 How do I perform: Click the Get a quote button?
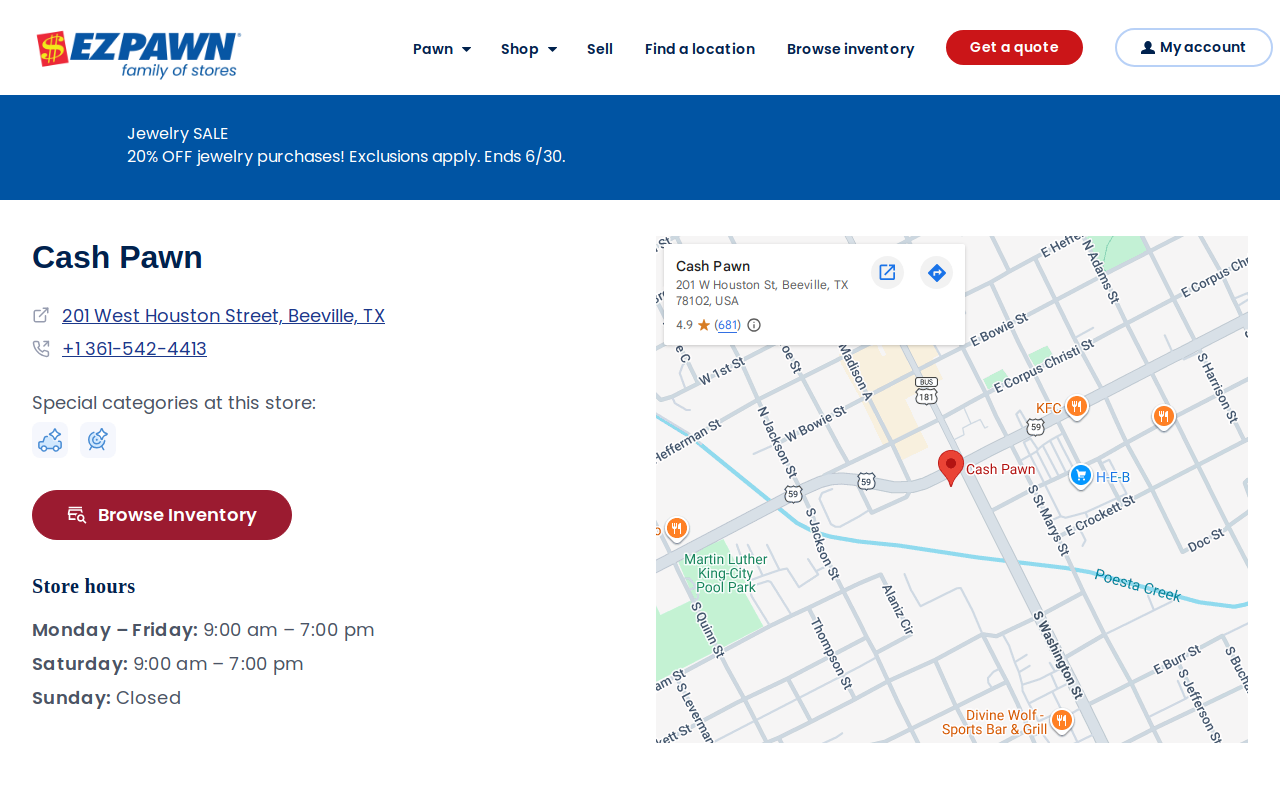pos(1014,48)
